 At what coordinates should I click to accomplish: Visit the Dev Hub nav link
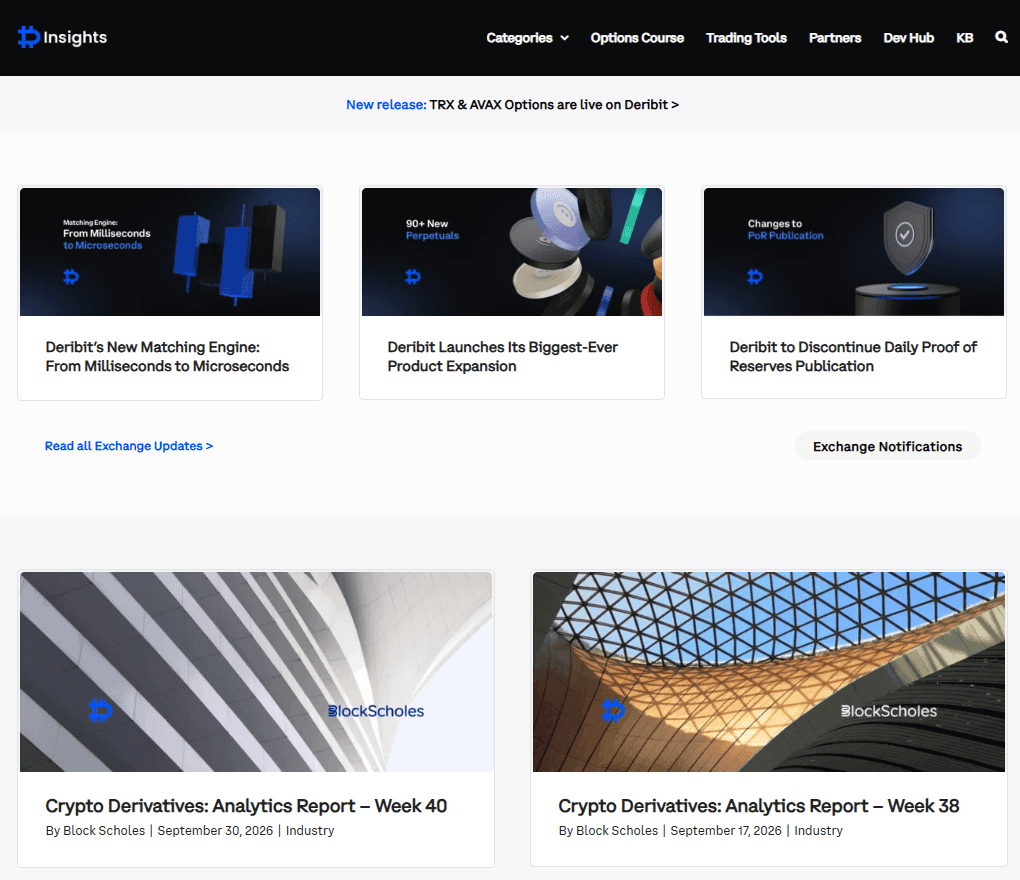[908, 38]
